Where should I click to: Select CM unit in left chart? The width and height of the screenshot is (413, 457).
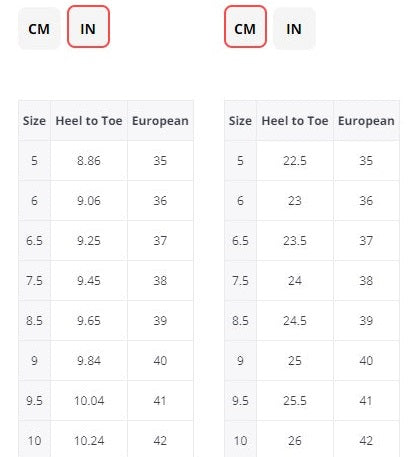39,29
